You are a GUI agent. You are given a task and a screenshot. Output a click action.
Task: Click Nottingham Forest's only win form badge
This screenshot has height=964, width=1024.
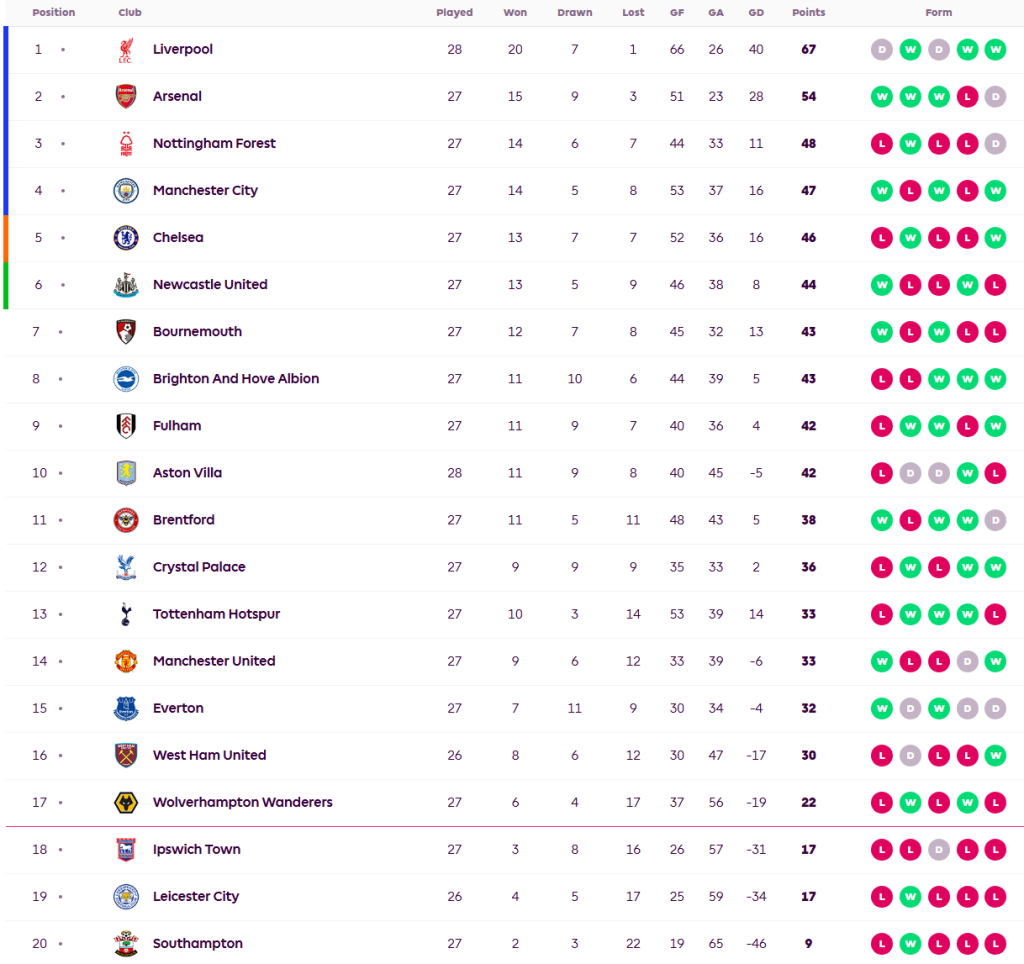pos(910,144)
